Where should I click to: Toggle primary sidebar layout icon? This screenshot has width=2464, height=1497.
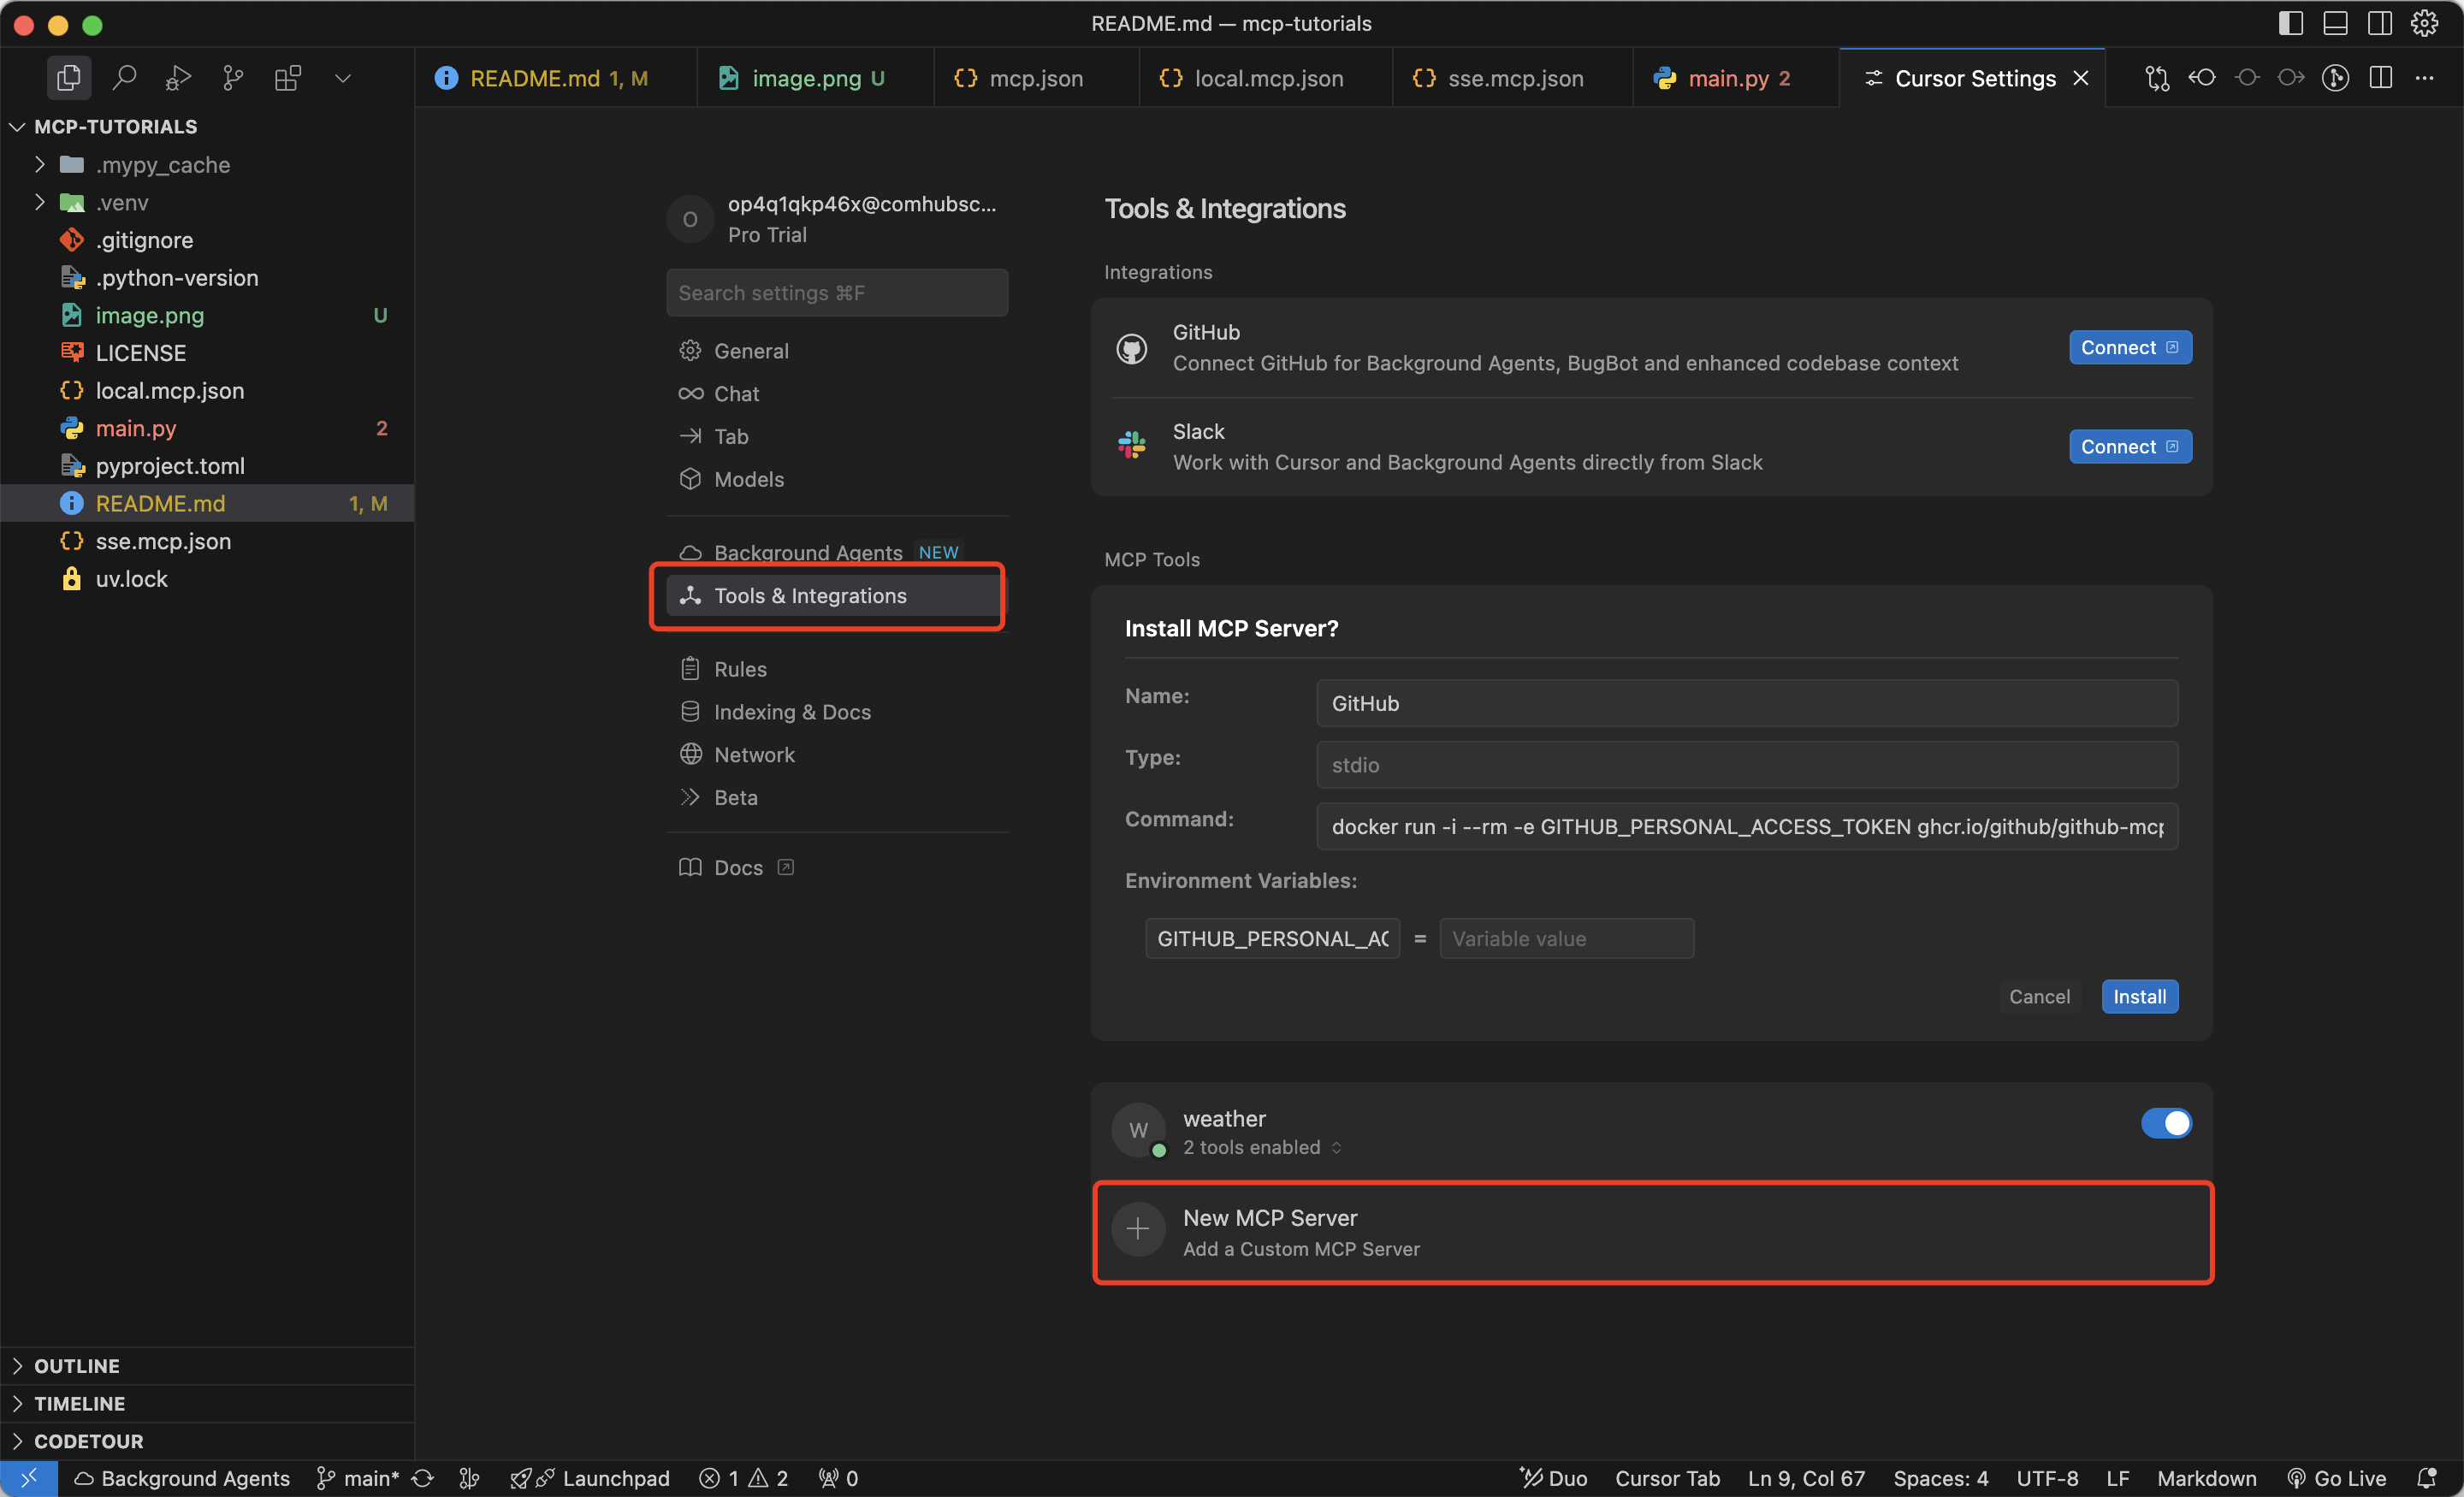(x=2291, y=23)
